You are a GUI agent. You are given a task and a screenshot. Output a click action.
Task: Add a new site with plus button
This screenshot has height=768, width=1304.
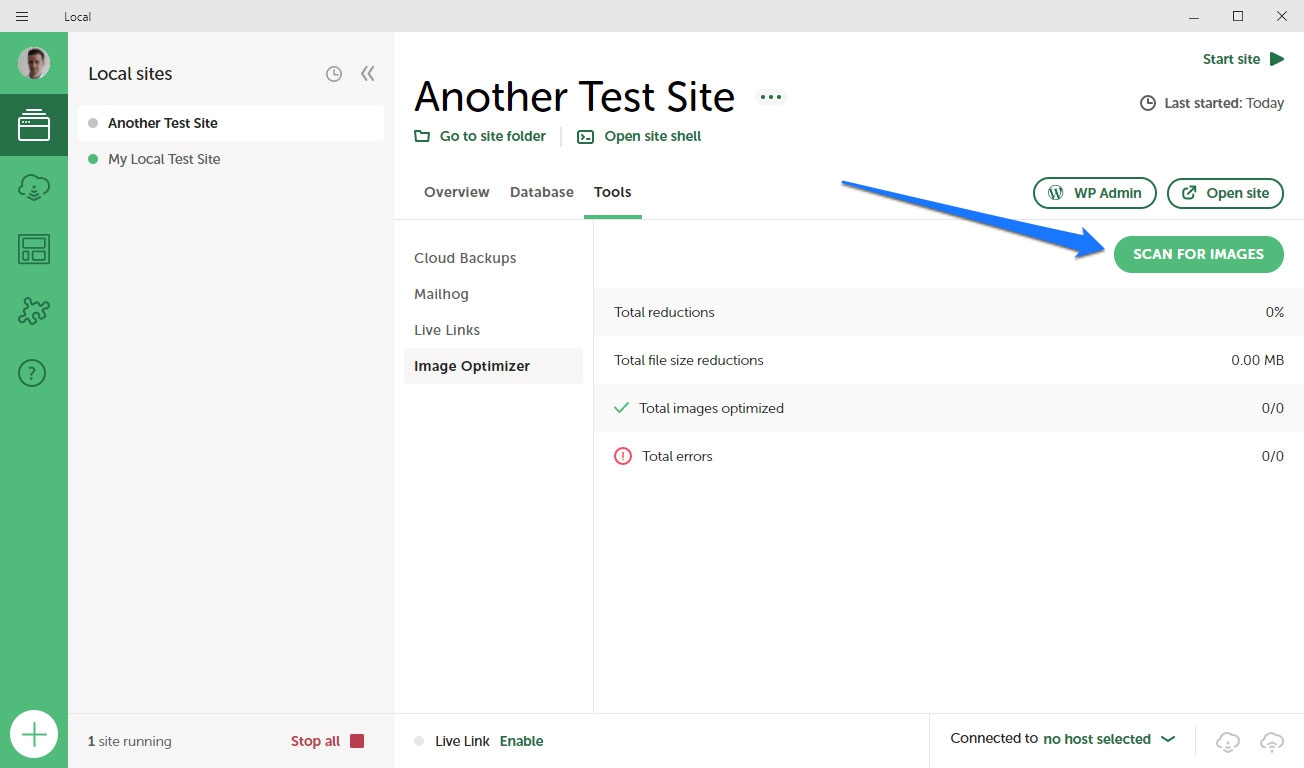point(34,736)
